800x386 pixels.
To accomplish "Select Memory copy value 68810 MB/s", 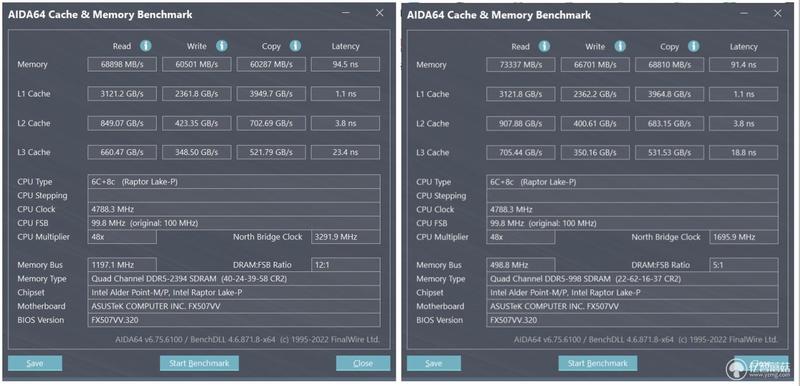I will pos(669,65).
